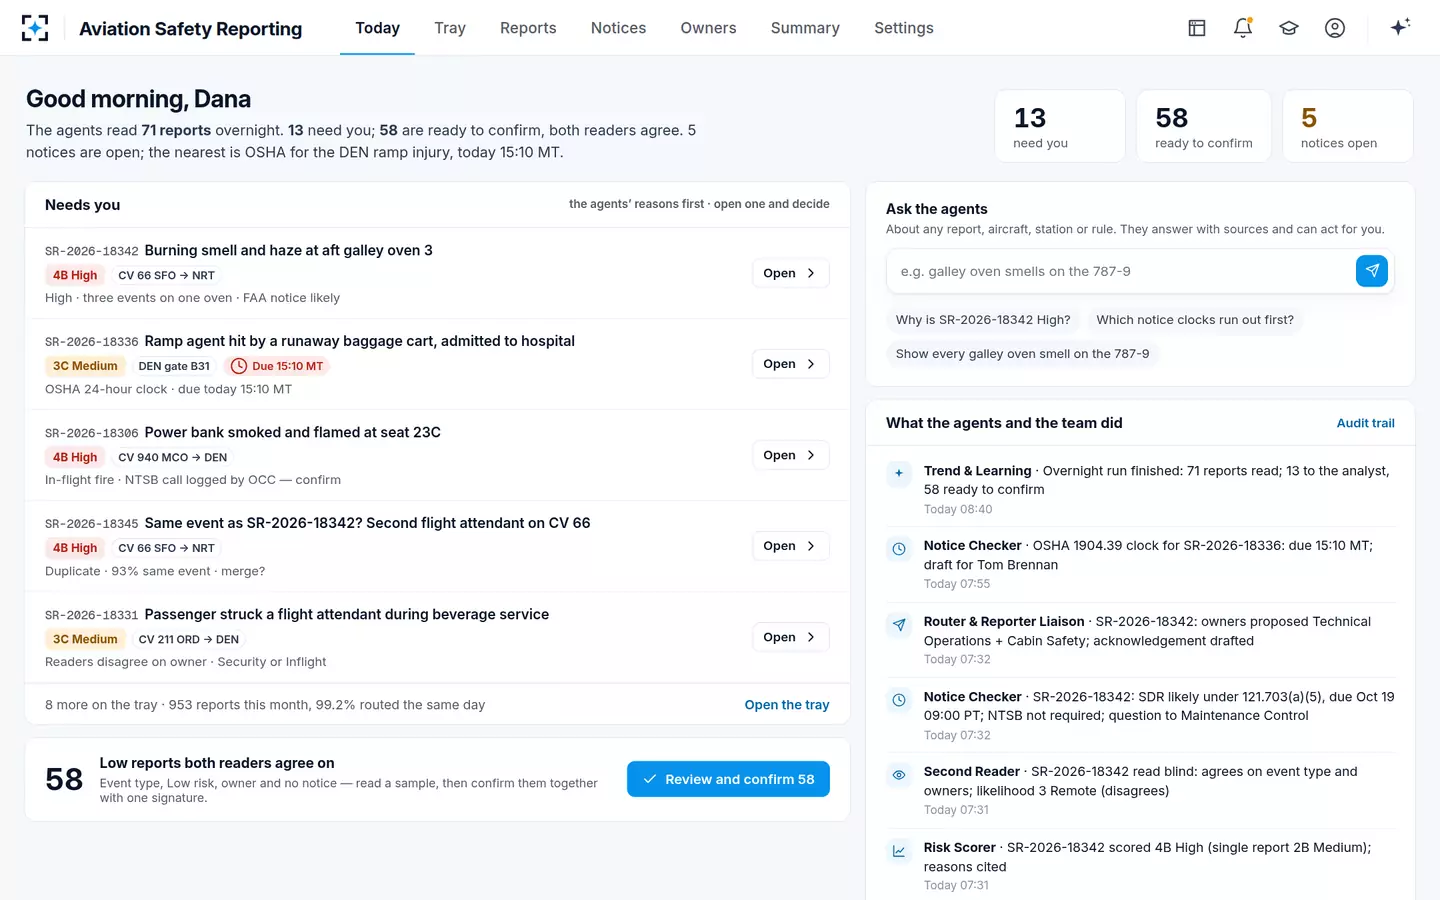1440x900 pixels.
Task: Click the Trend & Learning sparkle icon
Action: (x=899, y=474)
